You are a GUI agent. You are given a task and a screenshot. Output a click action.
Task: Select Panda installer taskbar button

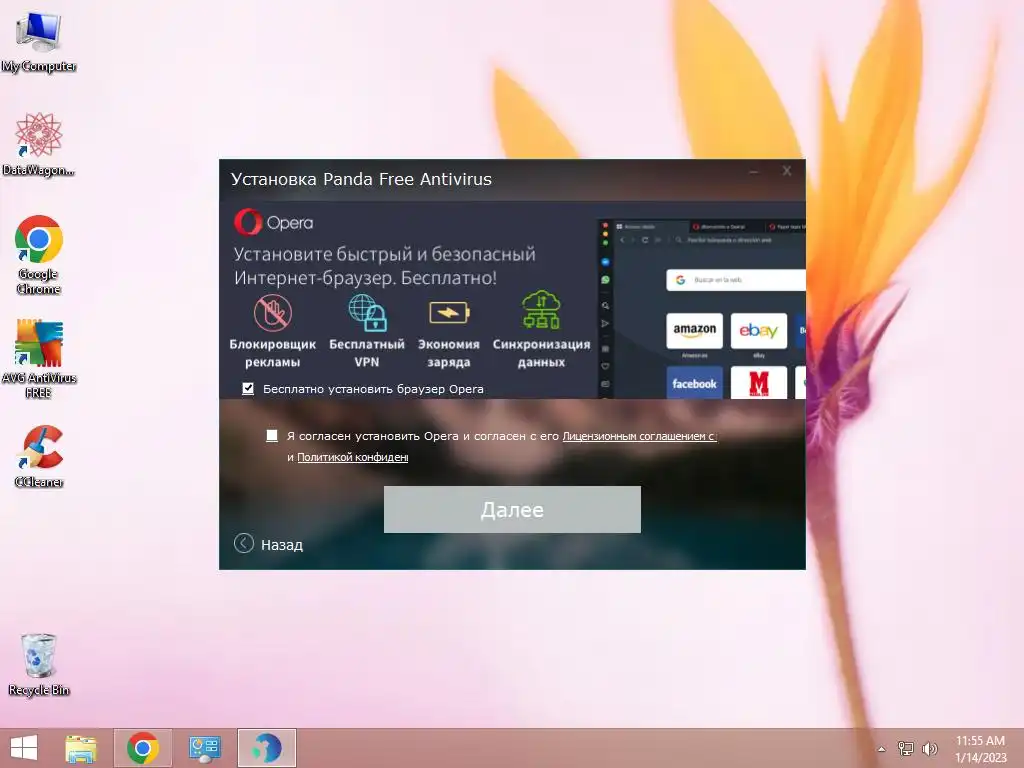click(x=266, y=748)
